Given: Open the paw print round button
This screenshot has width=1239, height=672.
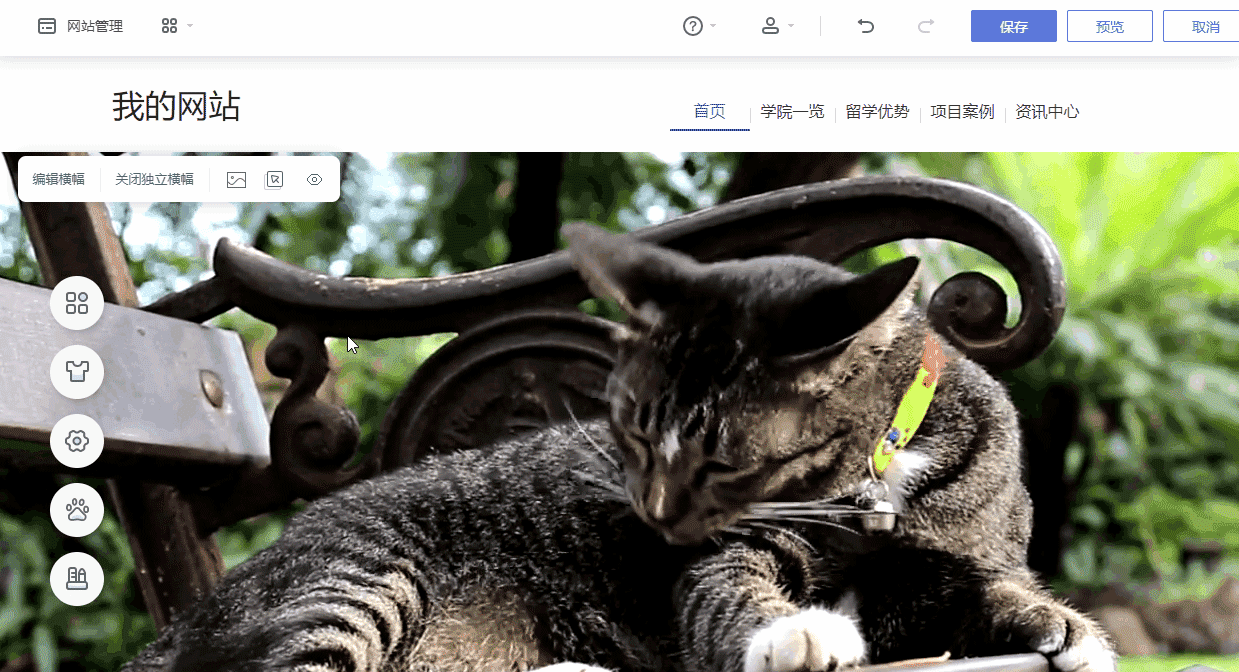Looking at the screenshot, I should [77, 510].
